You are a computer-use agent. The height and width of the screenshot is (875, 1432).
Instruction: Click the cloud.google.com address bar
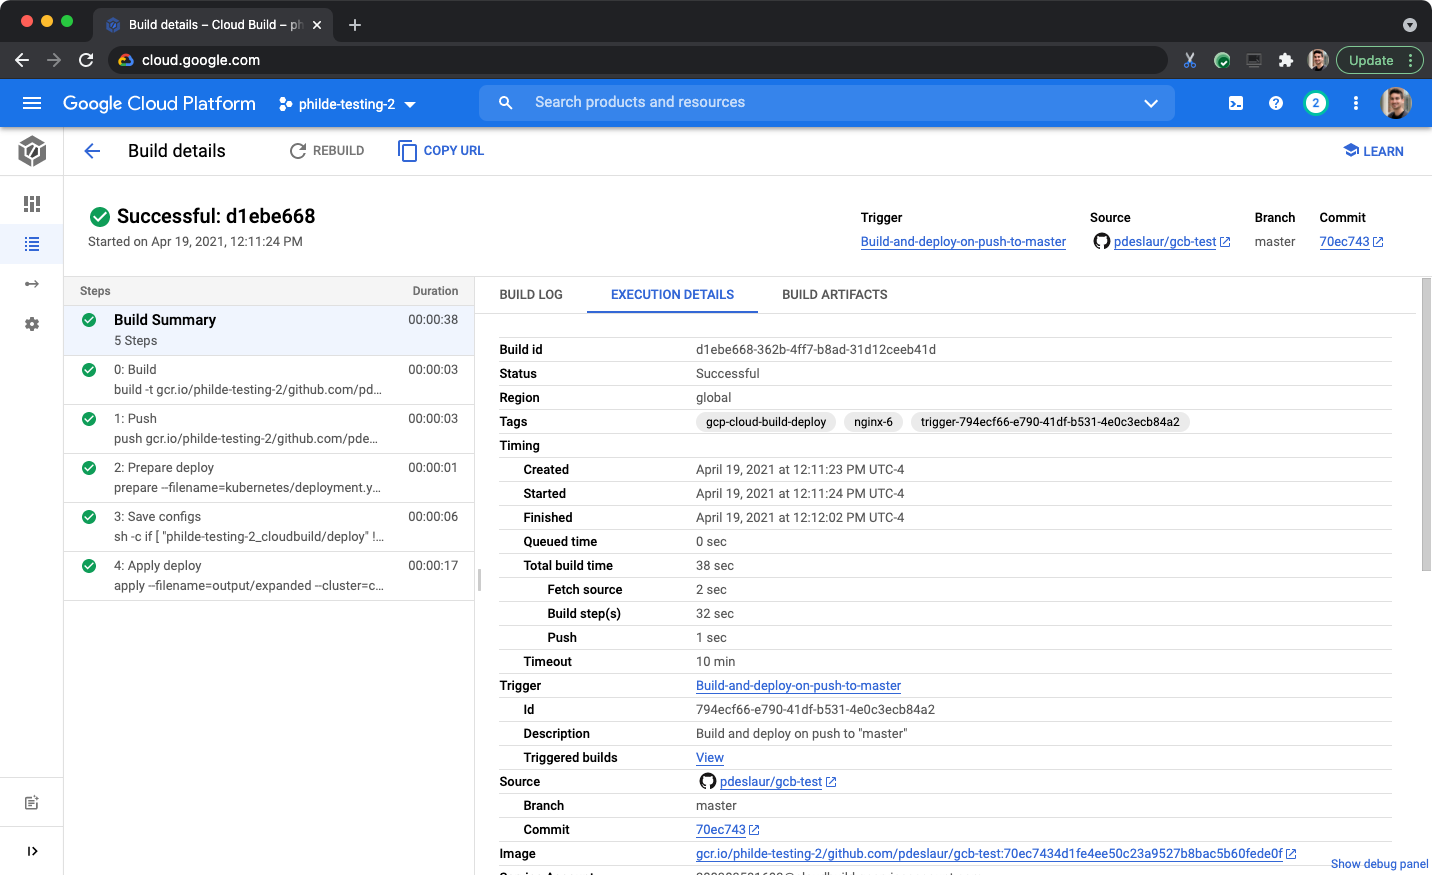637,60
